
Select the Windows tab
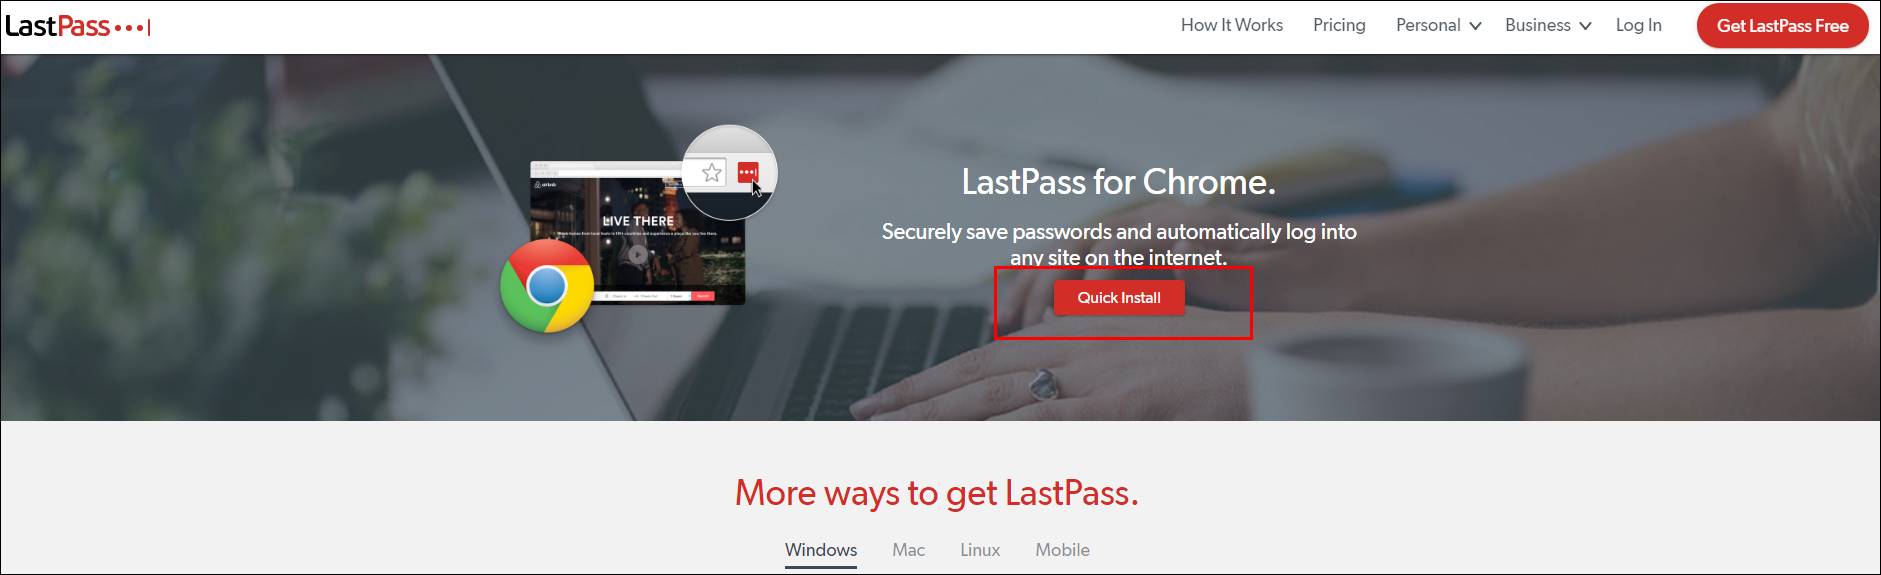821,550
